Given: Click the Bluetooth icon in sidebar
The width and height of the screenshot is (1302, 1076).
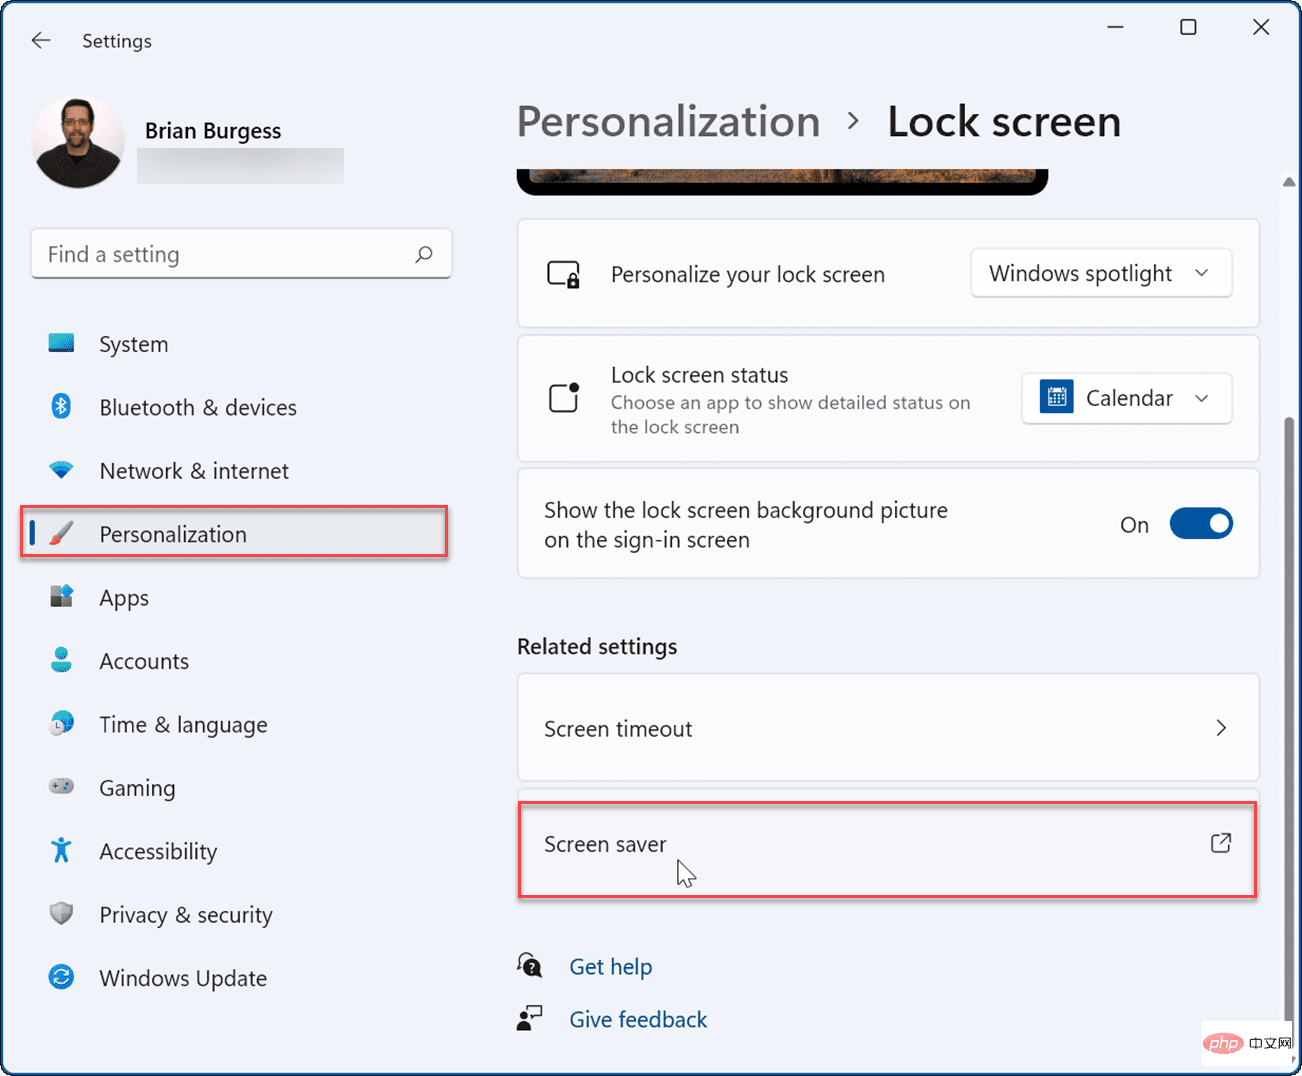Looking at the screenshot, I should click(x=61, y=406).
